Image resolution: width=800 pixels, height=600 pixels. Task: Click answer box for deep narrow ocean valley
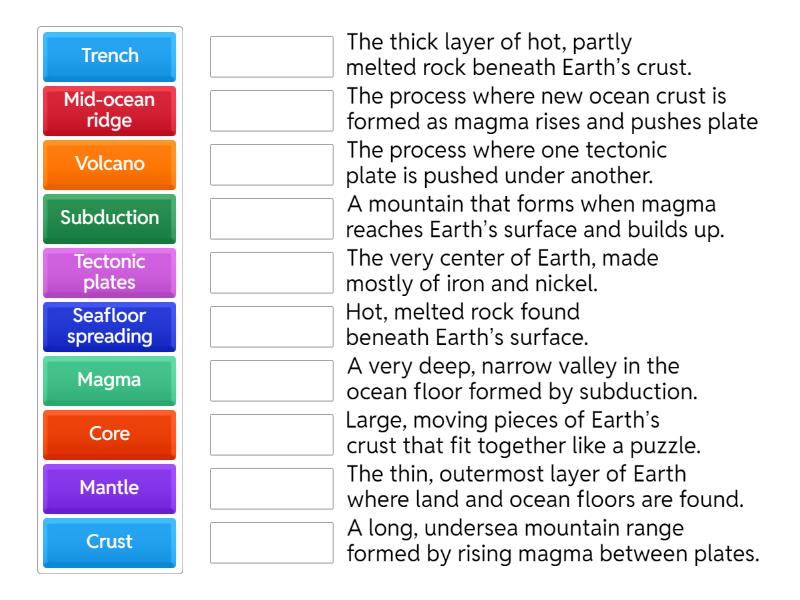coord(271,381)
